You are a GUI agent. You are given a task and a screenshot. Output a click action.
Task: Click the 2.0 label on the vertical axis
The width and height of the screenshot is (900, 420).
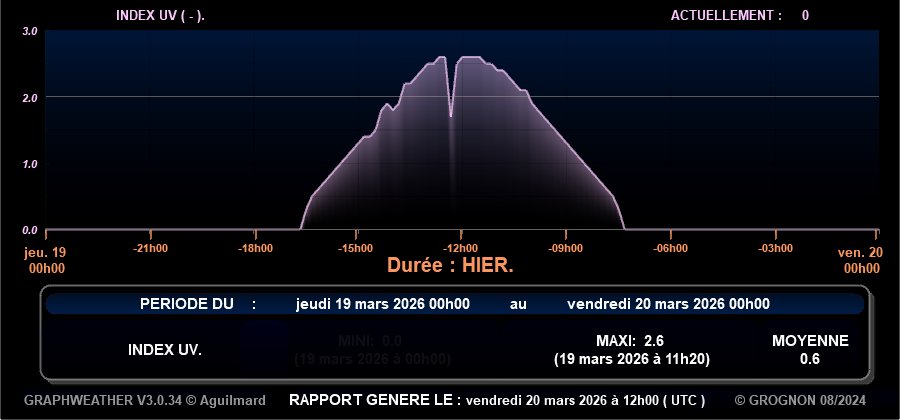(30, 98)
